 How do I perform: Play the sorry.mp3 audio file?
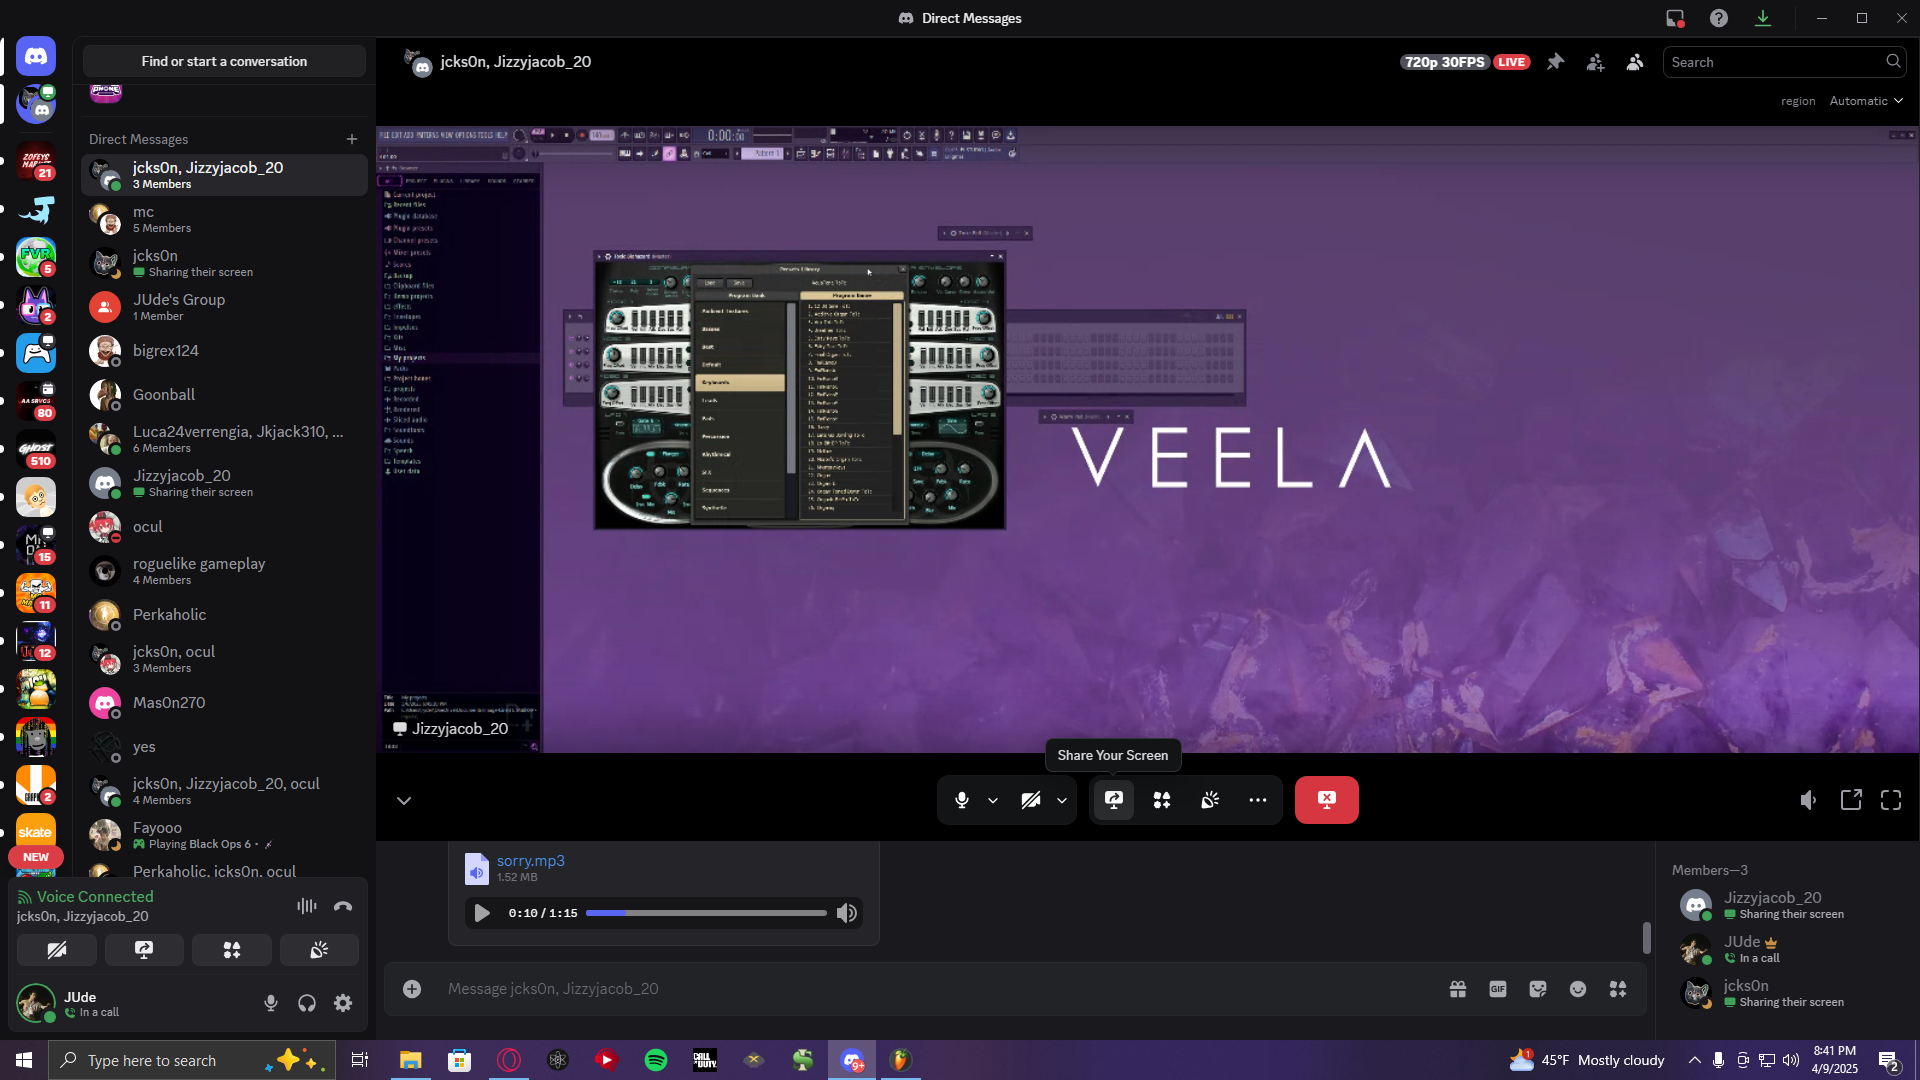[481, 913]
